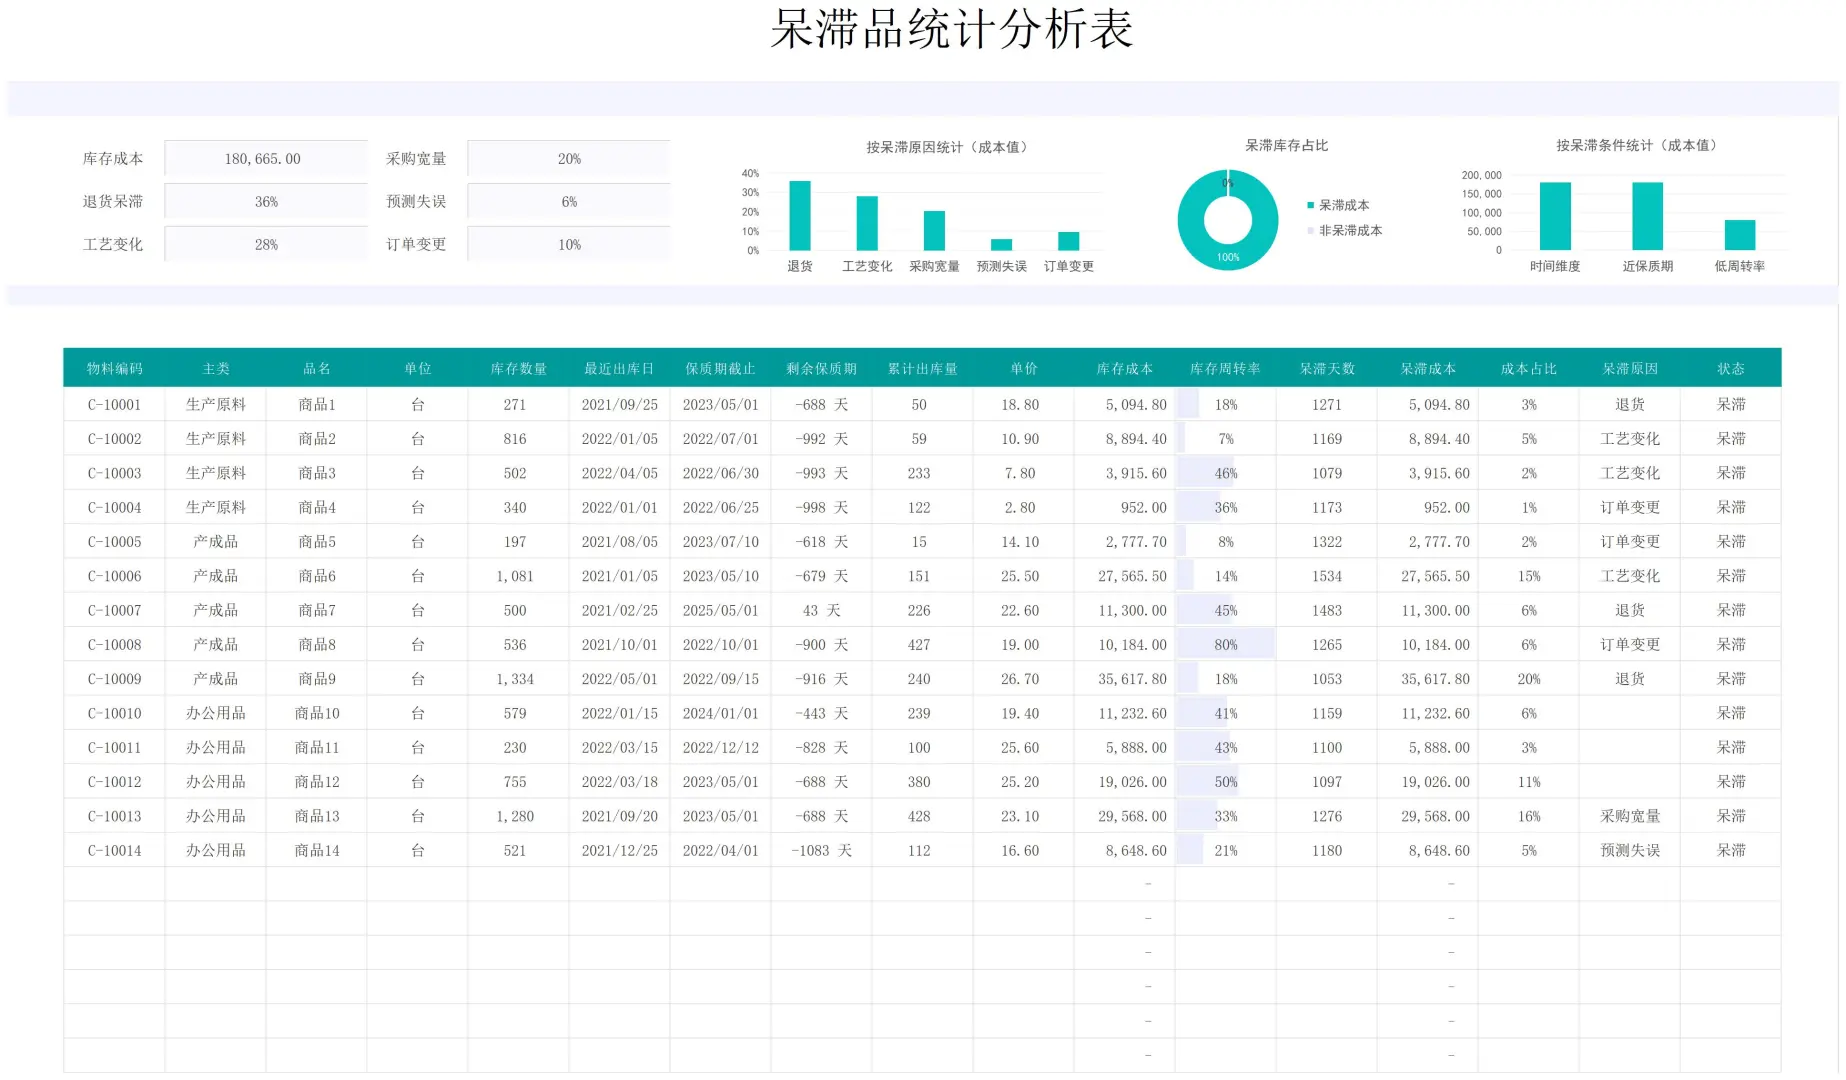This screenshot has width=1846, height=1080.
Task: Click the 工艺变化 bar in reason chart
Action: [867, 223]
